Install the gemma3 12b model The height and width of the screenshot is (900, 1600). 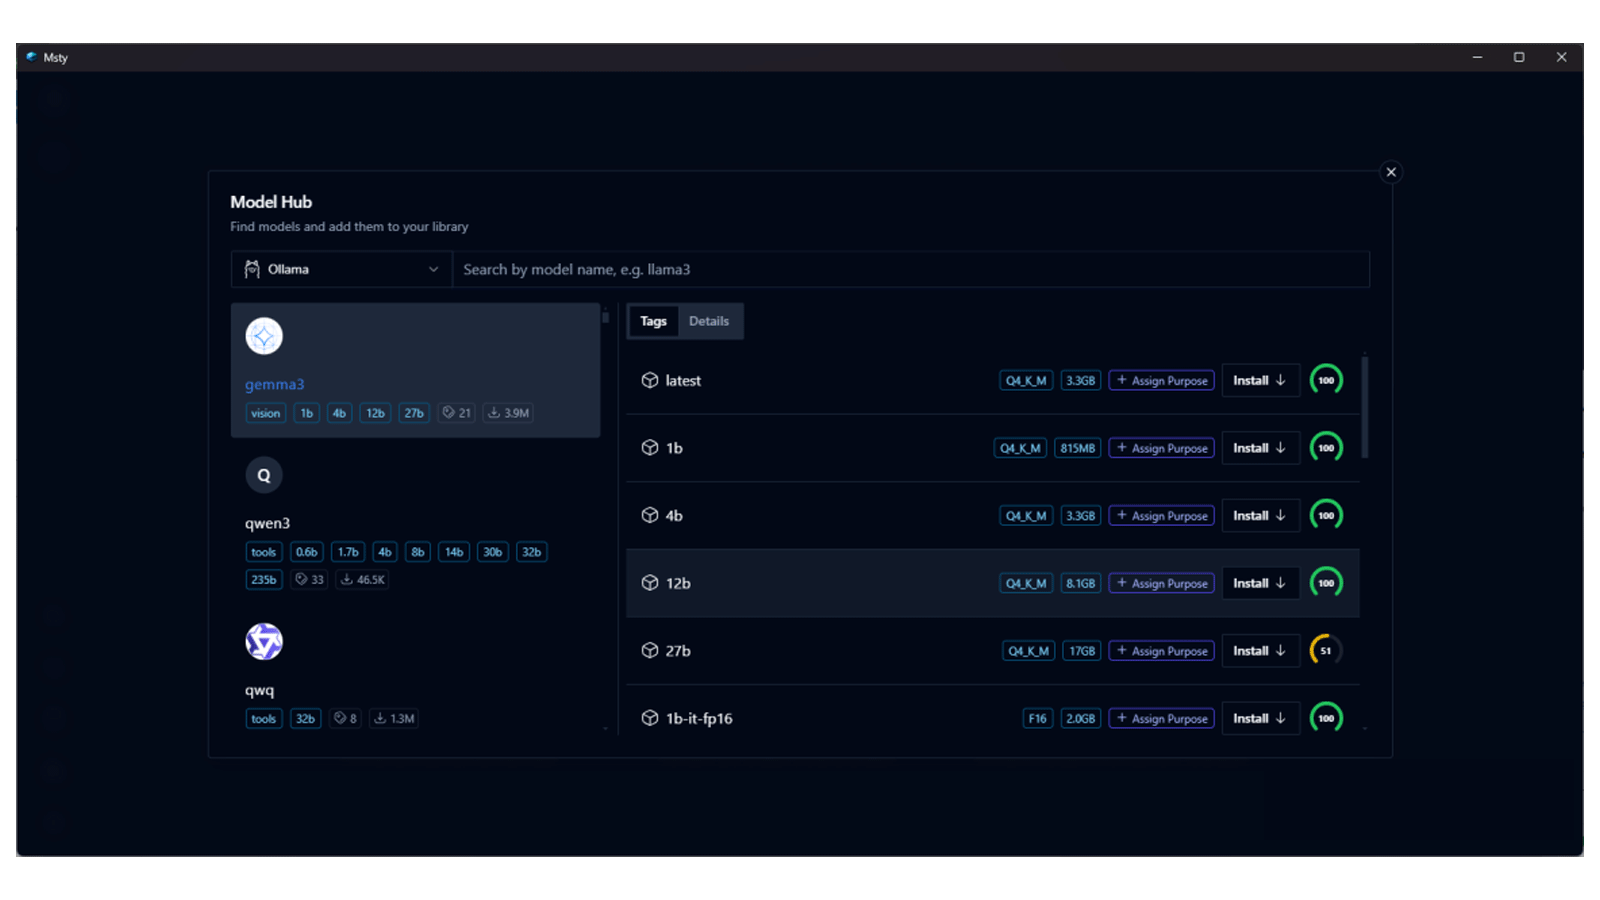(1259, 583)
